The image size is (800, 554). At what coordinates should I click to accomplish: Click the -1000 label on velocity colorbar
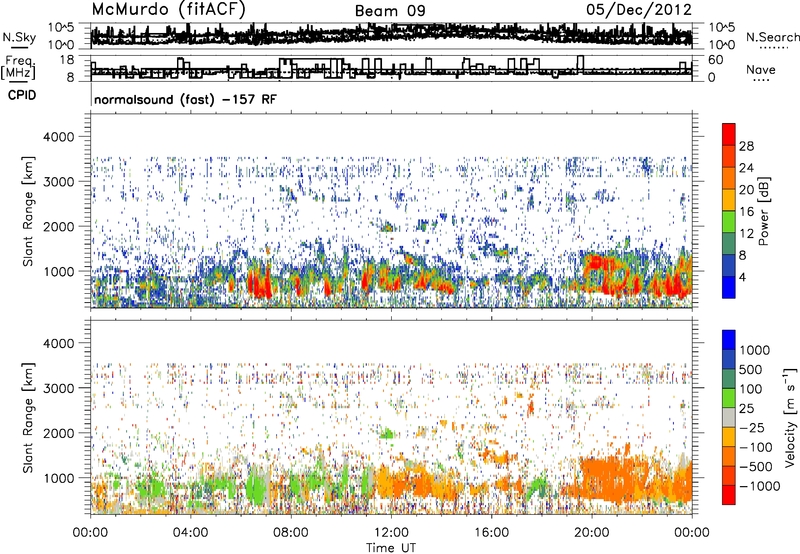click(x=759, y=486)
